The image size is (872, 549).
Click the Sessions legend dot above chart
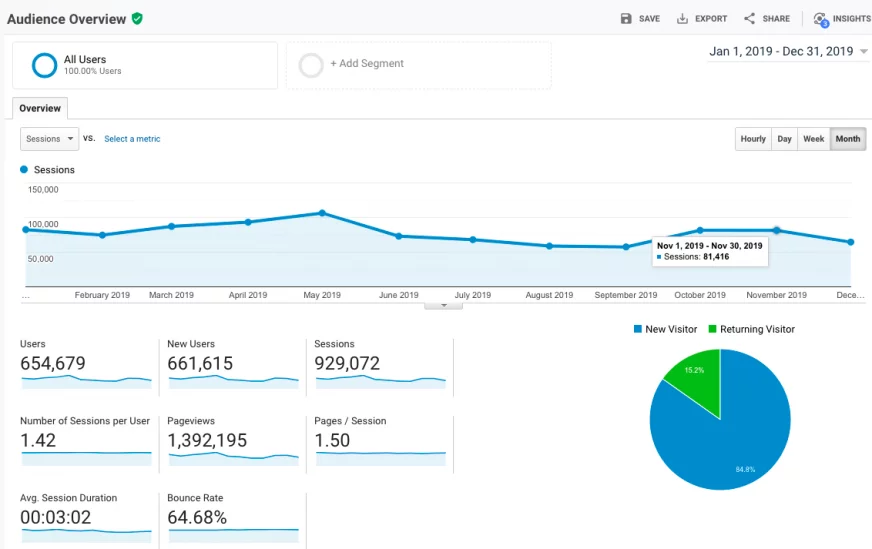coord(25,170)
